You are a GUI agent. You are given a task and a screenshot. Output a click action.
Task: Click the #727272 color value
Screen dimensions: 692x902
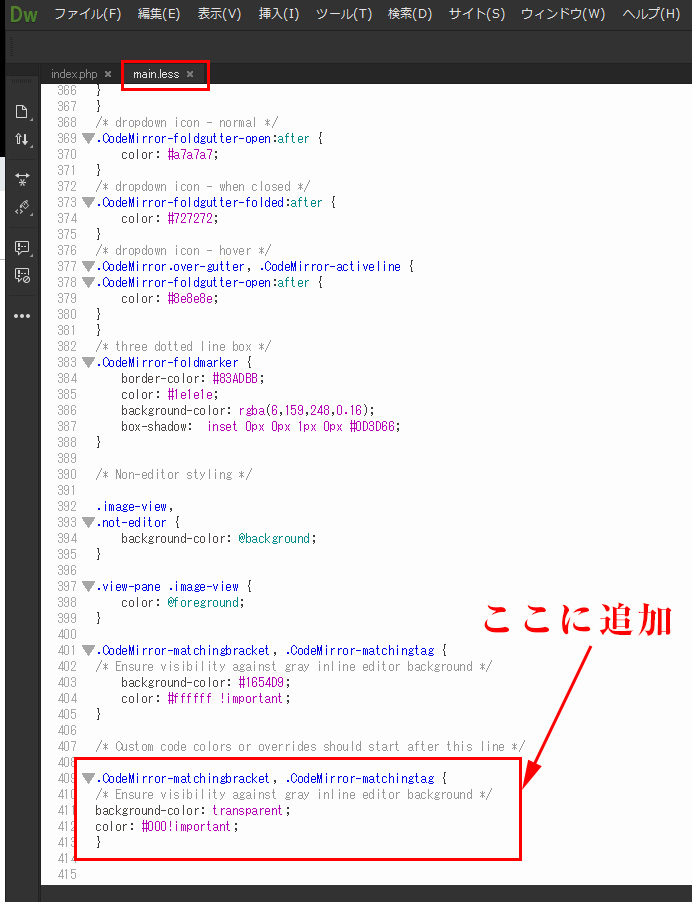190,219
